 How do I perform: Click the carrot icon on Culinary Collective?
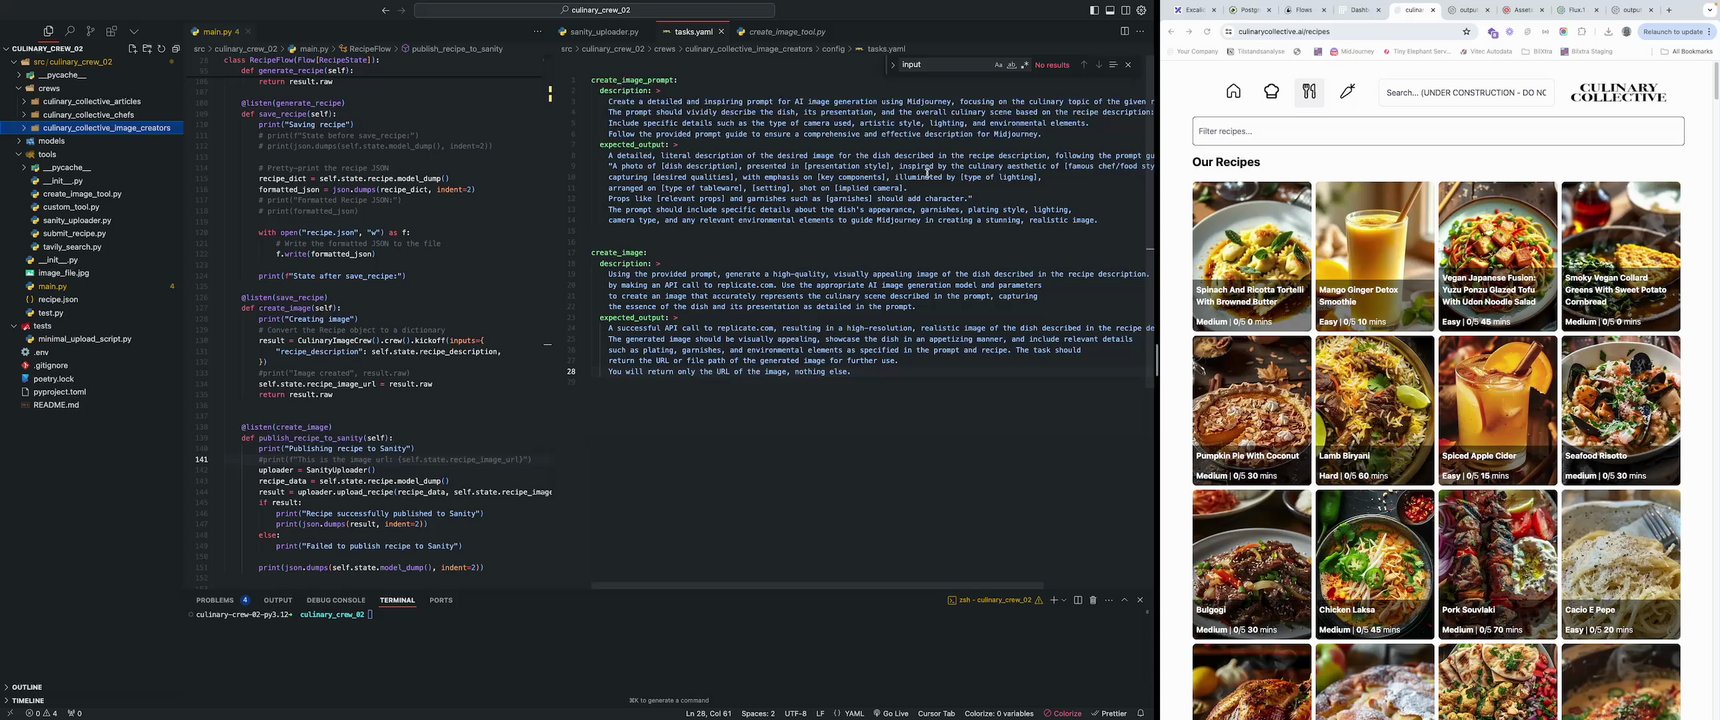pyautogui.click(x=1347, y=91)
